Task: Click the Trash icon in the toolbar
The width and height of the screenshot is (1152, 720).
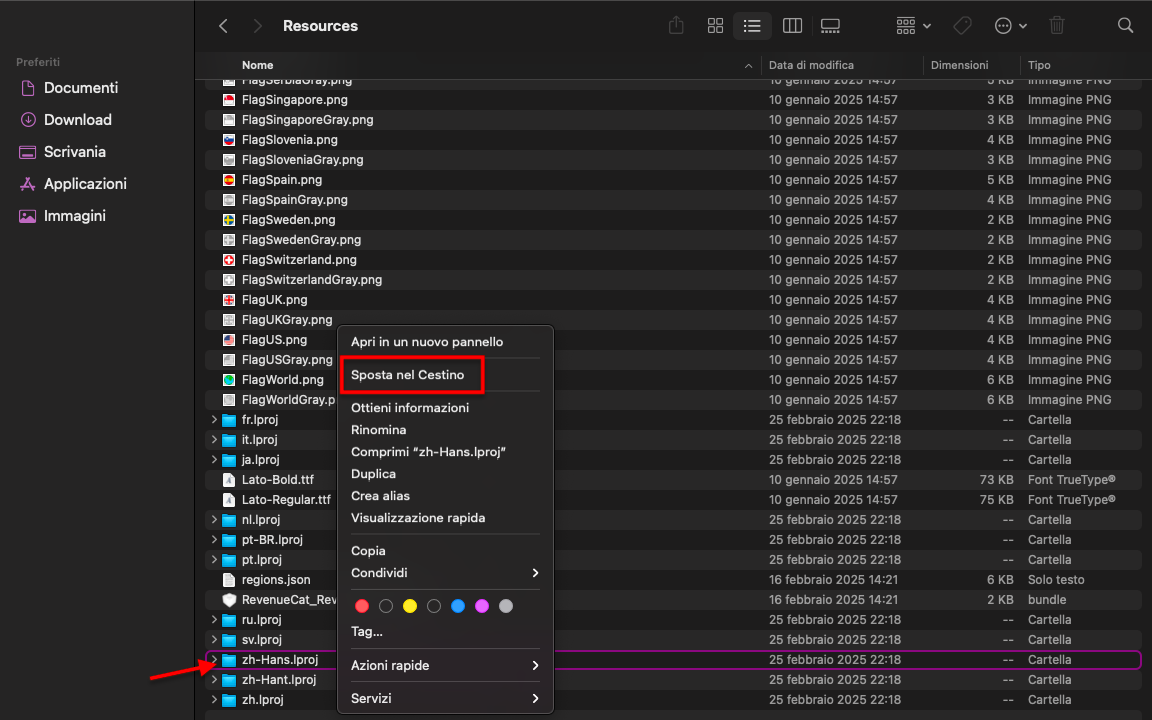Action: point(1055,25)
